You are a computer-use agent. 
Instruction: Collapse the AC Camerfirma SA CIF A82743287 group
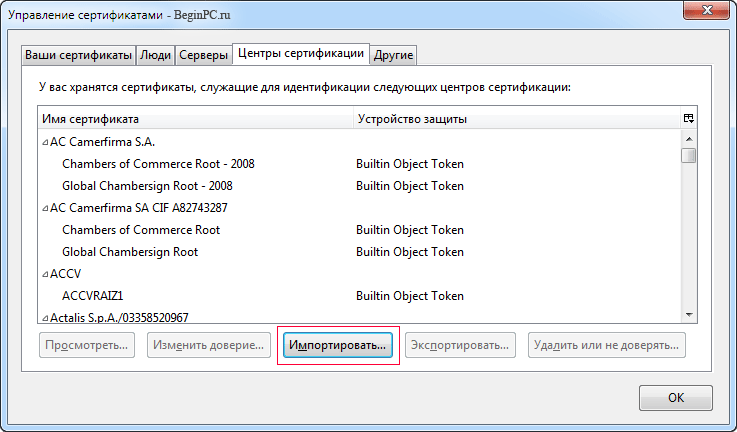tap(45, 208)
